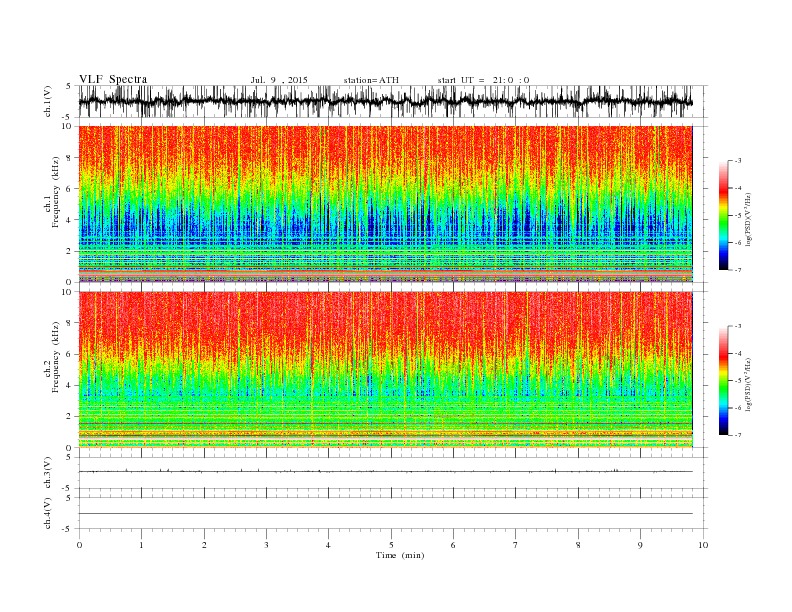Screen dimensions: 792x612
Task: Click the "1" tick on time axis
Action: pos(141,545)
